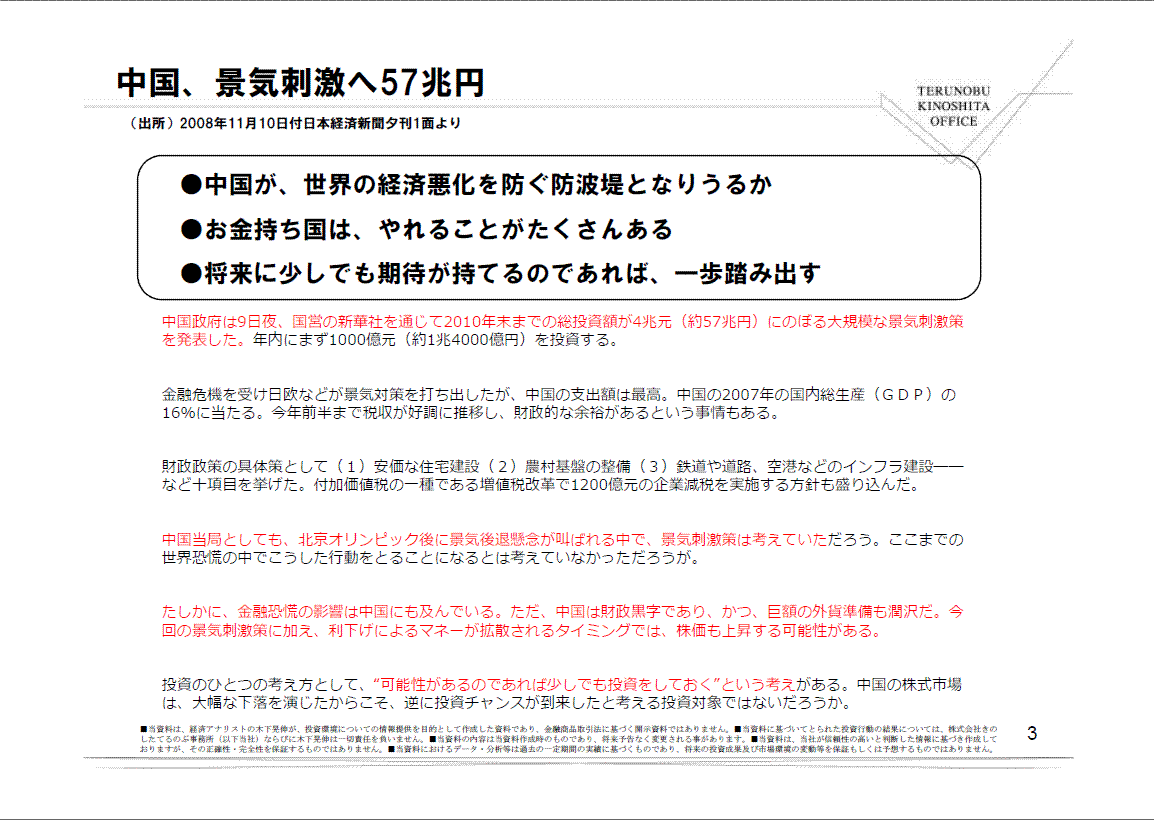This screenshot has width=1154, height=820.
Task: Click the bullet dot before 中国が
Action: tap(191, 185)
